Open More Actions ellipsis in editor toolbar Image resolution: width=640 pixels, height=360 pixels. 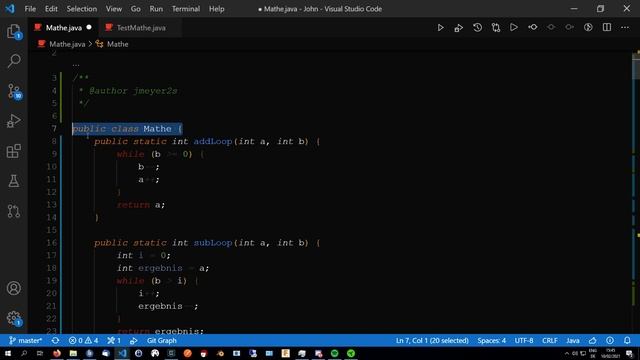coord(625,27)
